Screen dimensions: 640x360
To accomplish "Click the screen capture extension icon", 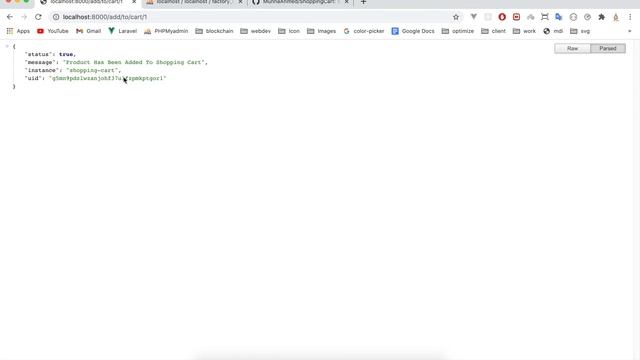I will [x=544, y=17].
